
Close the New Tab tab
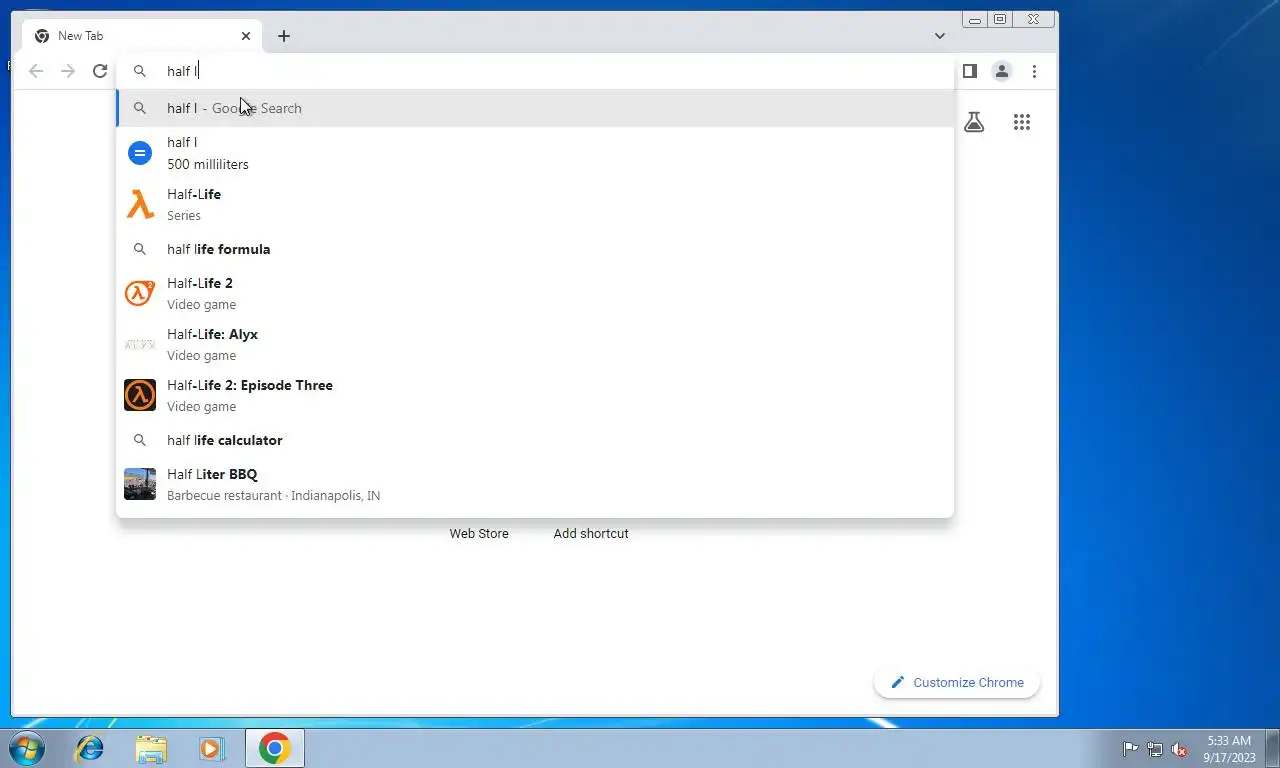coord(246,36)
